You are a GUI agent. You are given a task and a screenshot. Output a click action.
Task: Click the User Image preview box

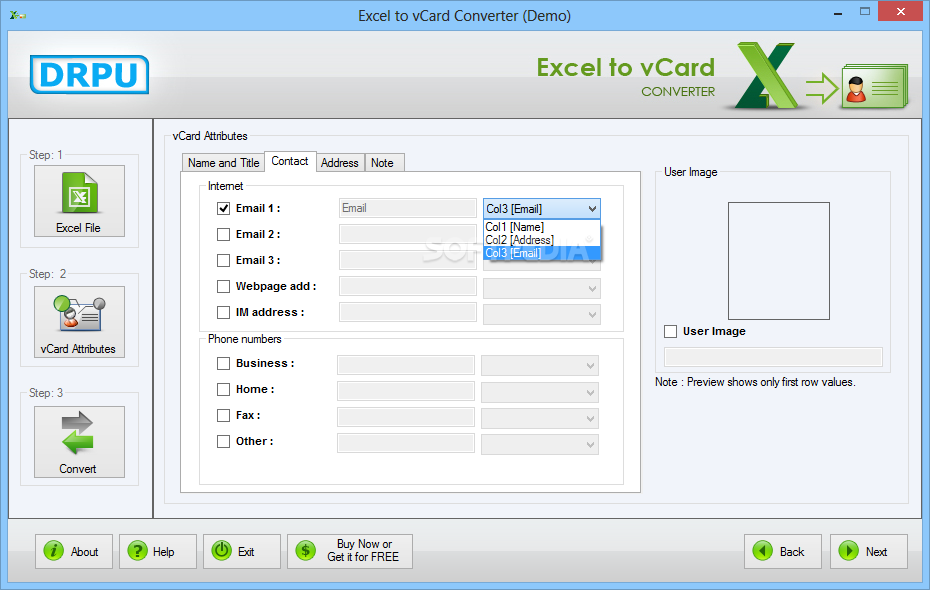(x=779, y=261)
